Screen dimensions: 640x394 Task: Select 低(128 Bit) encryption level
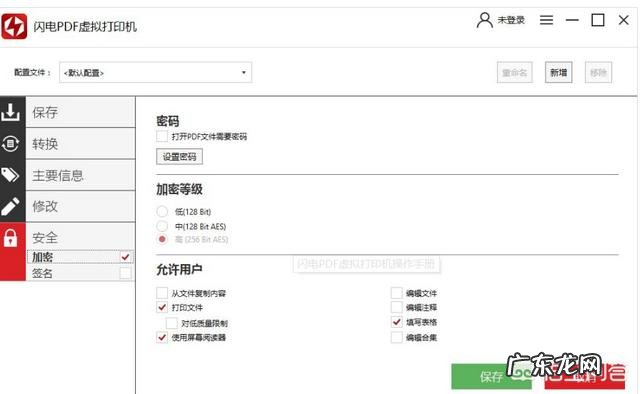tap(162, 211)
